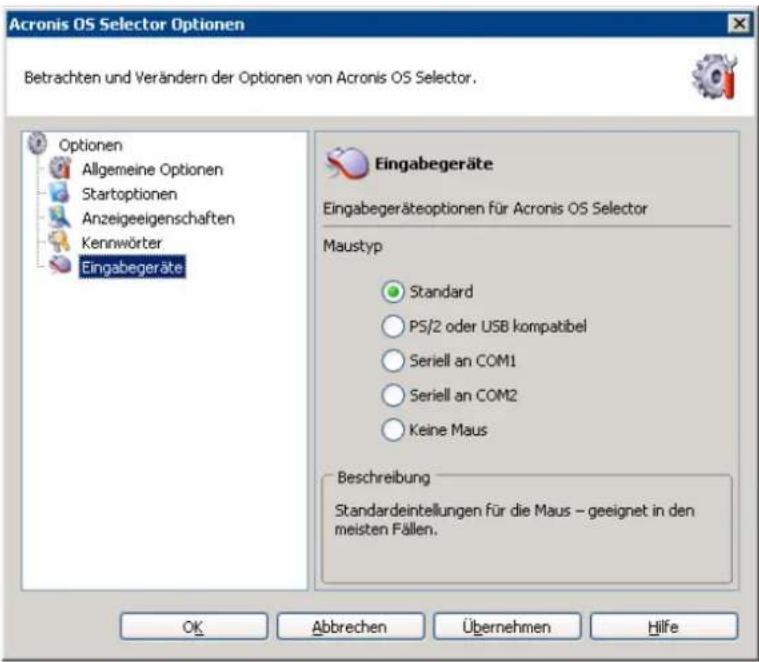Click the Optionen root gear icon
This screenshot has height=662, width=759.
click(37, 143)
